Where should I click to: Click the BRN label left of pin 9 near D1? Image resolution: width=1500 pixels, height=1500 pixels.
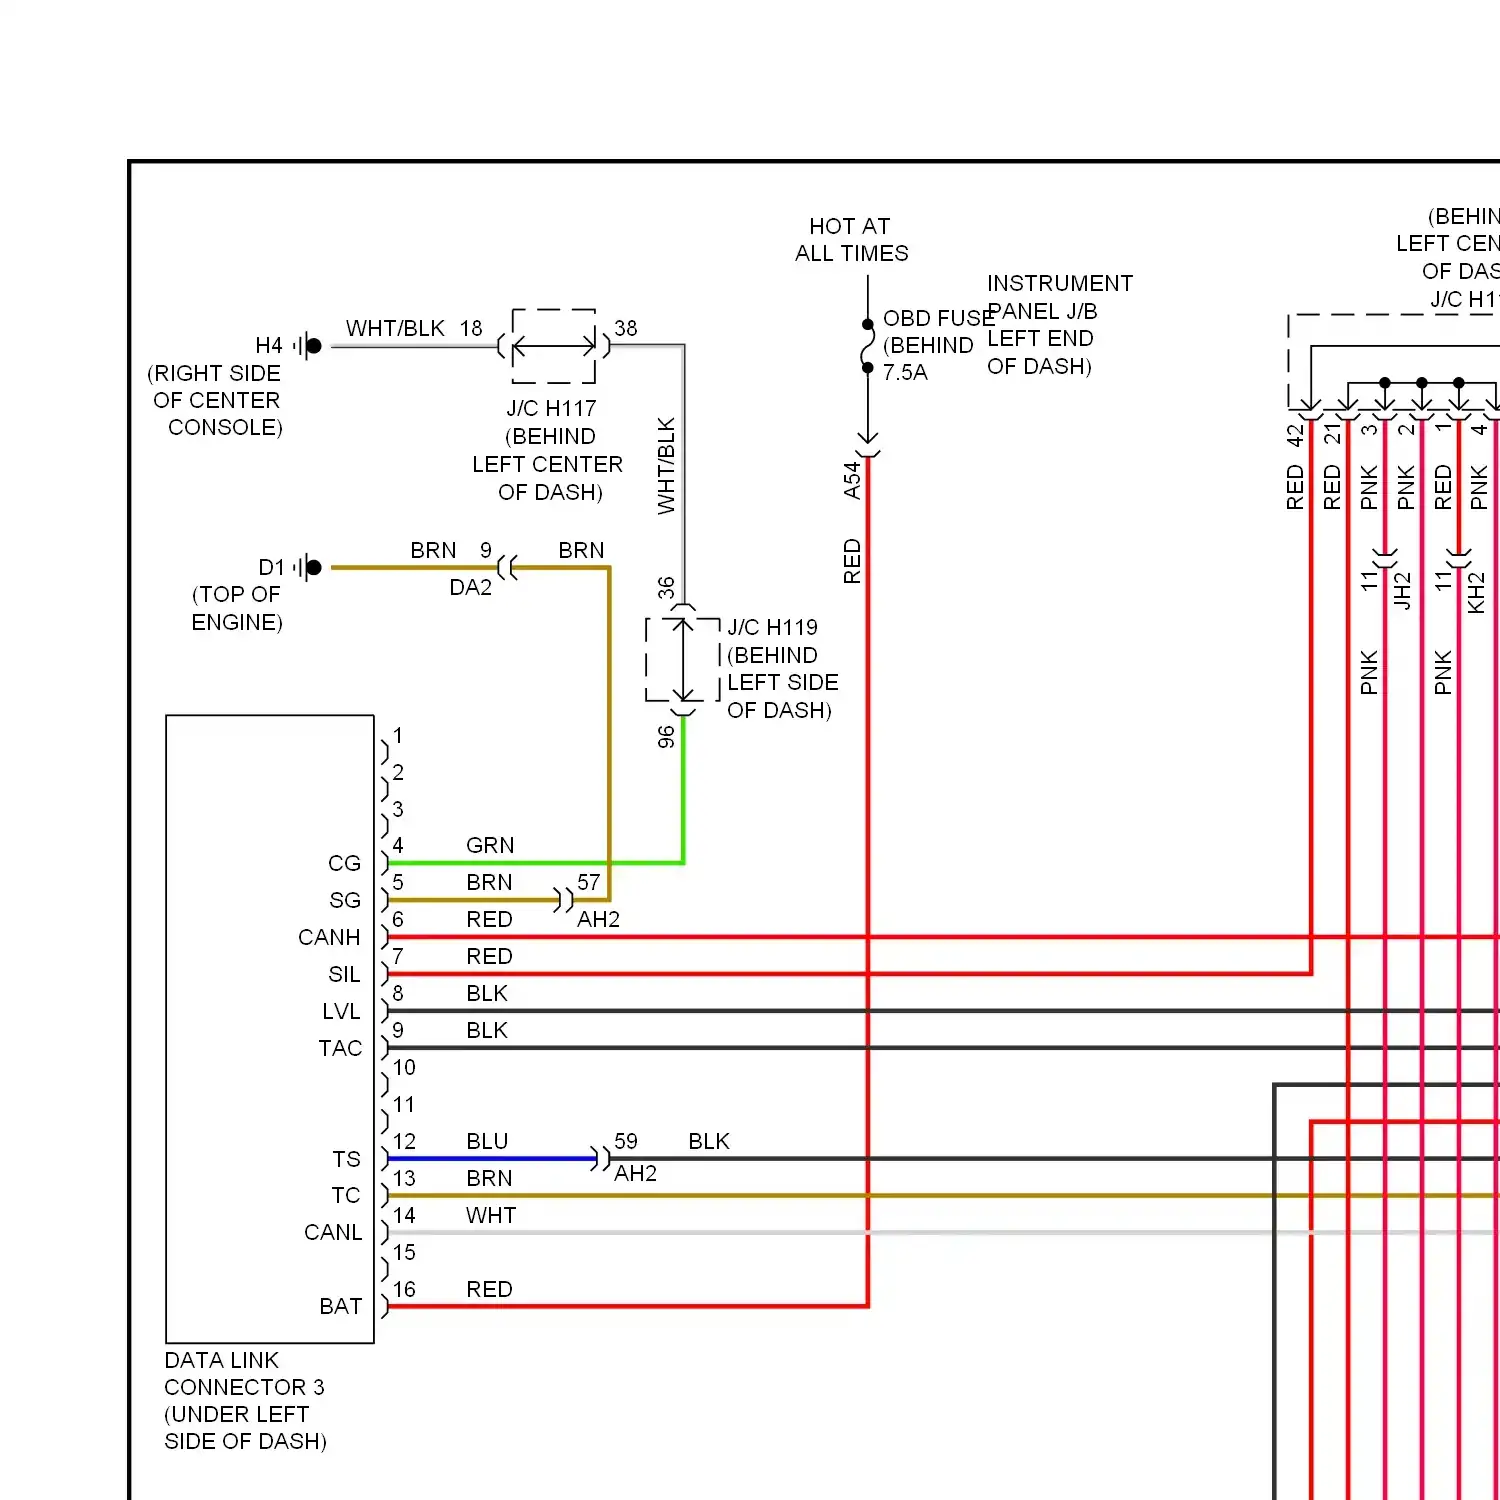tap(433, 550)
